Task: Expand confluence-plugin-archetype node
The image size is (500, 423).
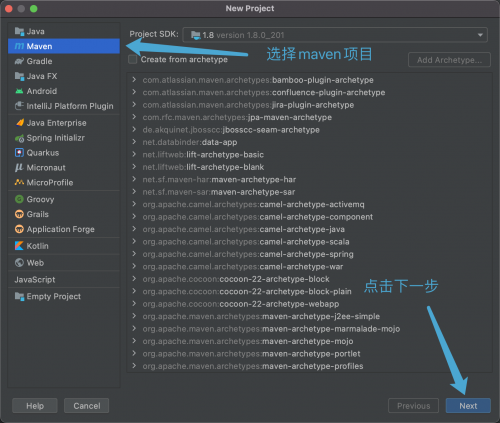Action: (x=134, y=92)
